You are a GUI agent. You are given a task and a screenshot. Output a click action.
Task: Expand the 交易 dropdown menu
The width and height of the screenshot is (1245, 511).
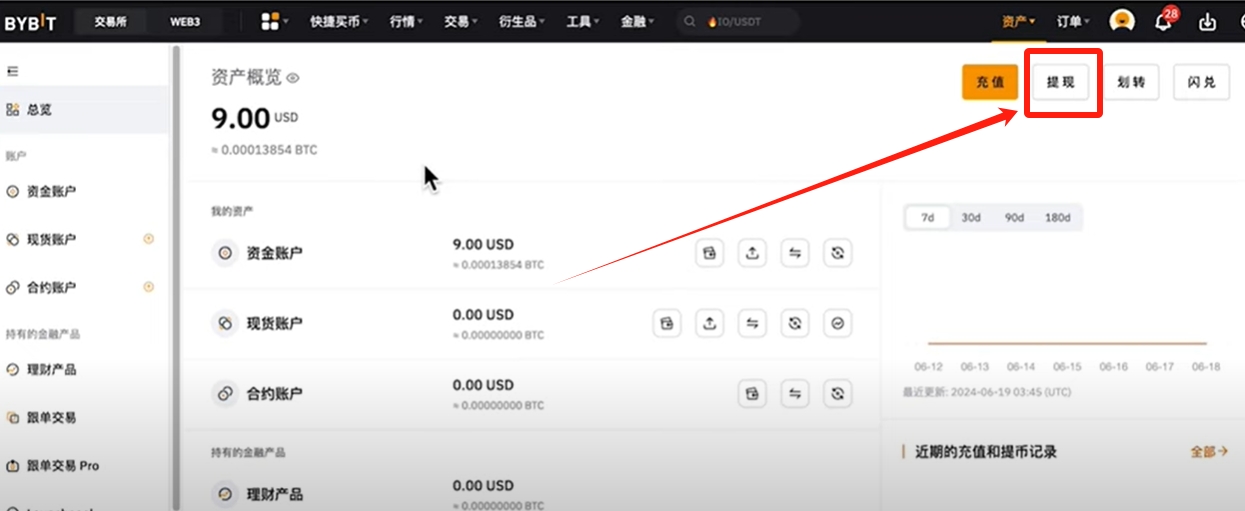[461, 22]
